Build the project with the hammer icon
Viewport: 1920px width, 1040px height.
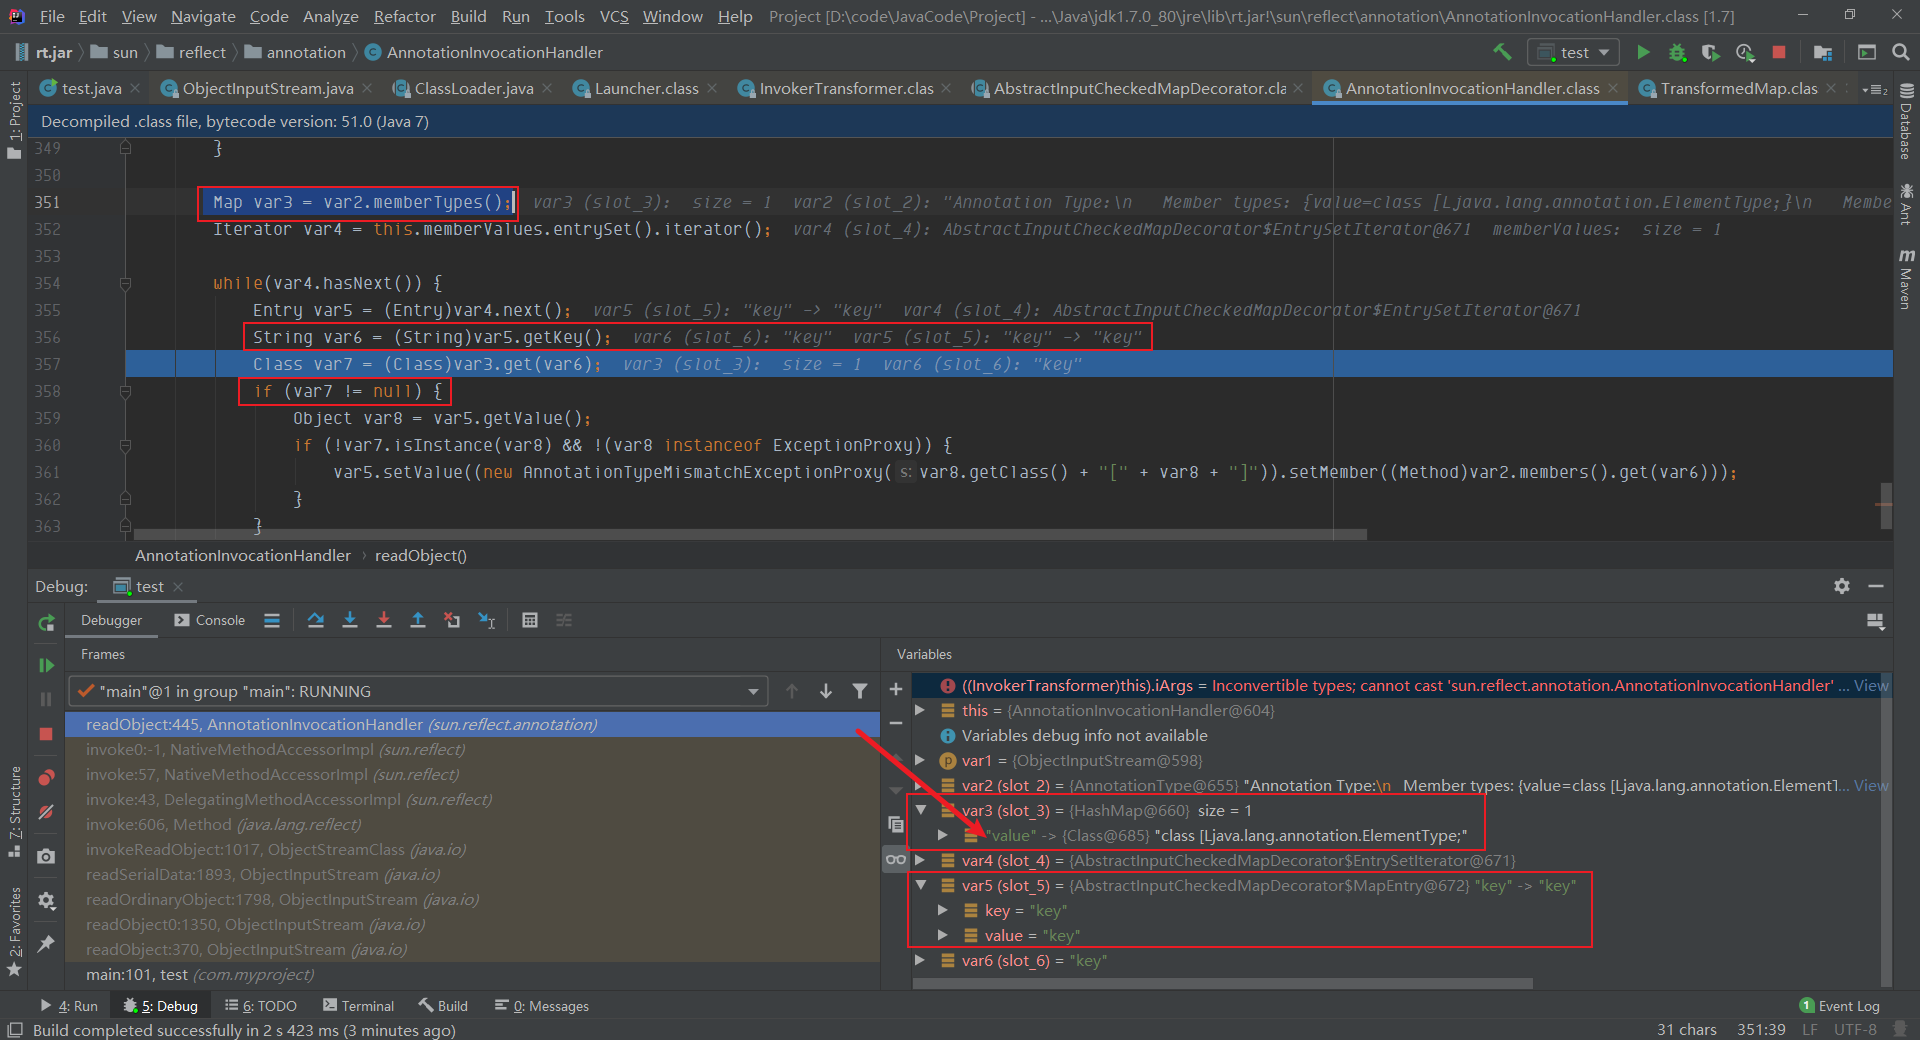1502,52
